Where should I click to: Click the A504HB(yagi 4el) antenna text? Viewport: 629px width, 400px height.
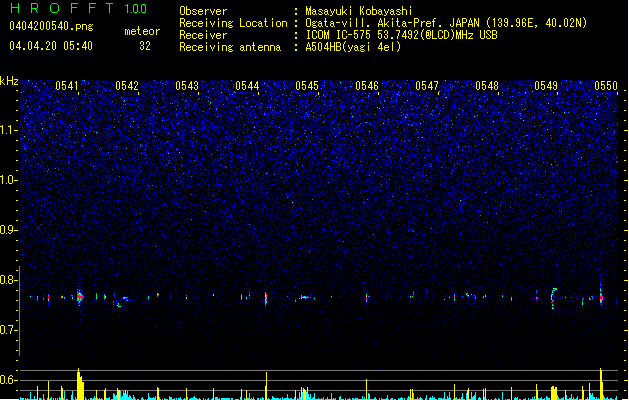(x=353, y=47)
